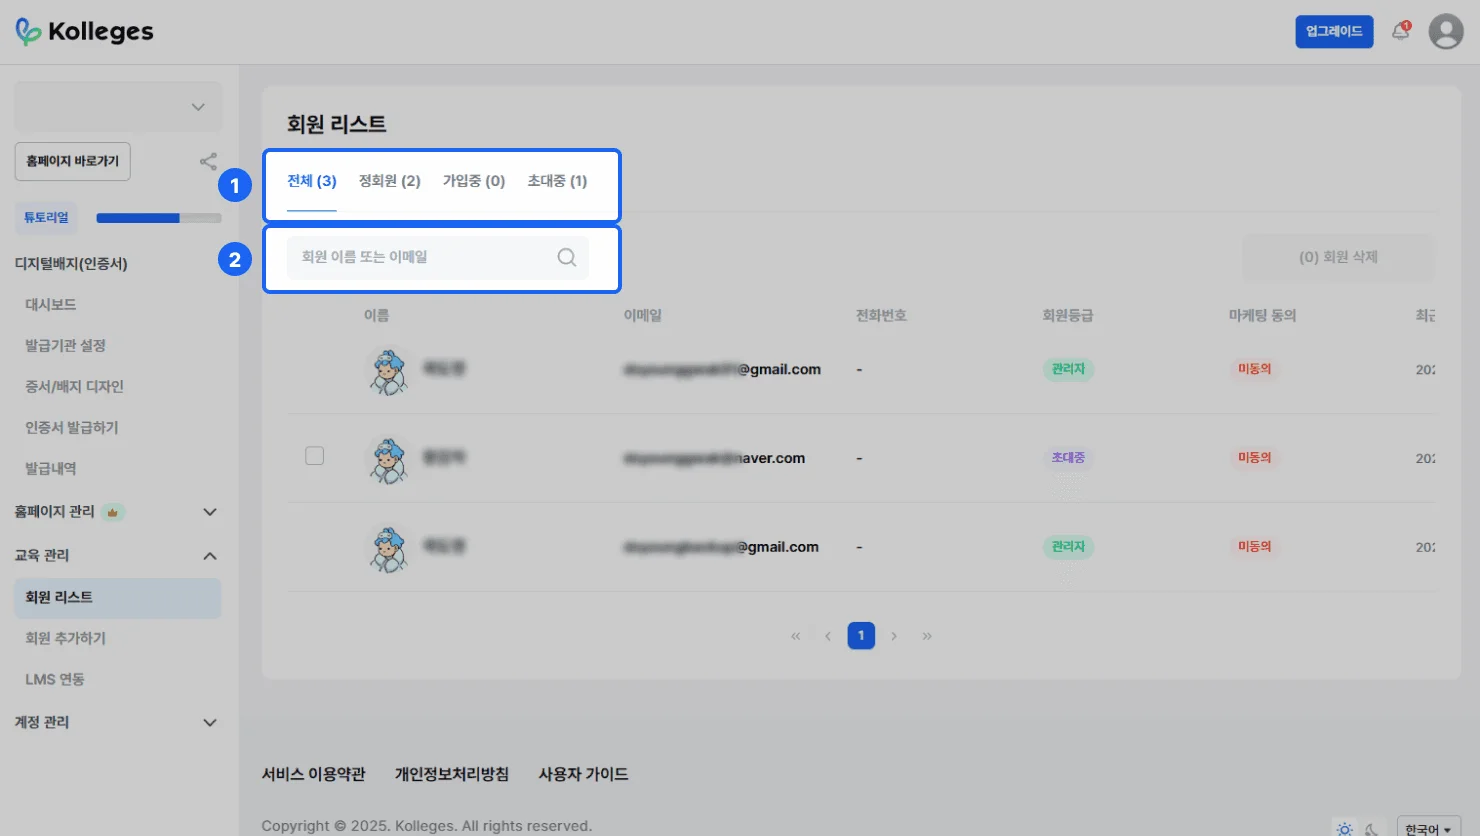
Task: Click the 마케팅 동의 column header
Action: [1262, 316]
